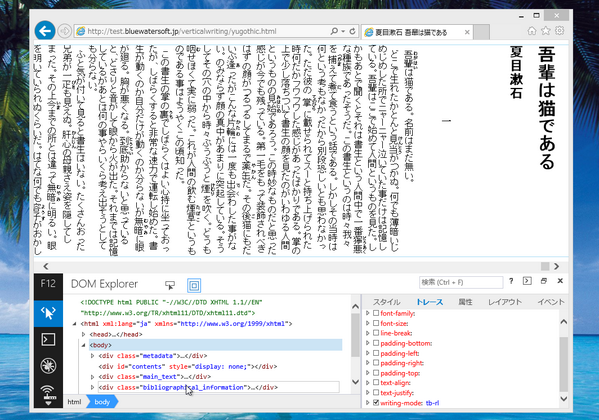Select the DOM Explorer sidebar icon

[x=48, y=313]
